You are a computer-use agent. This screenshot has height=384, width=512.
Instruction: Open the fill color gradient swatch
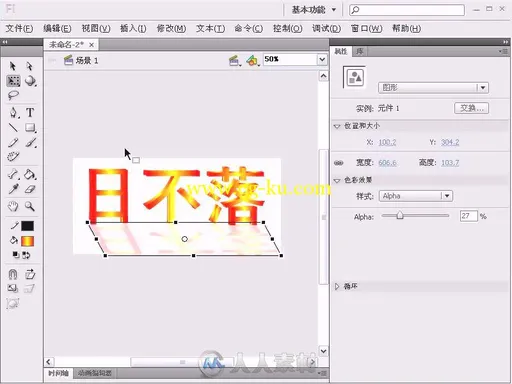[27, 241]
